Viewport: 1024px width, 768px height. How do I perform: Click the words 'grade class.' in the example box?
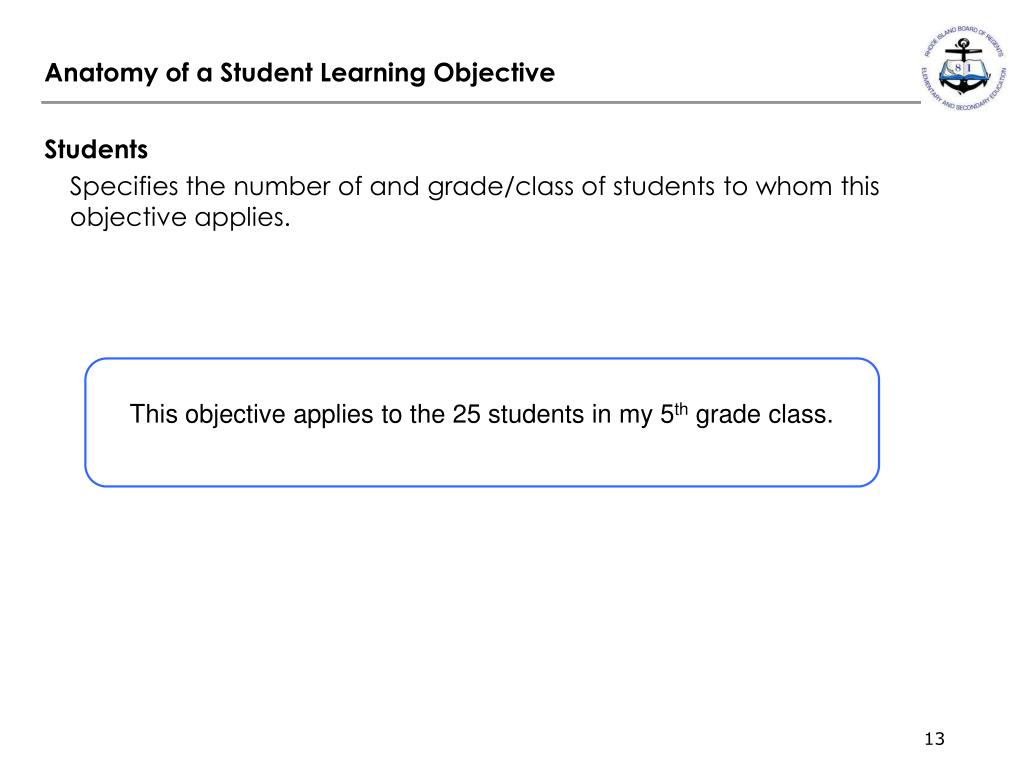coord(764,415)
